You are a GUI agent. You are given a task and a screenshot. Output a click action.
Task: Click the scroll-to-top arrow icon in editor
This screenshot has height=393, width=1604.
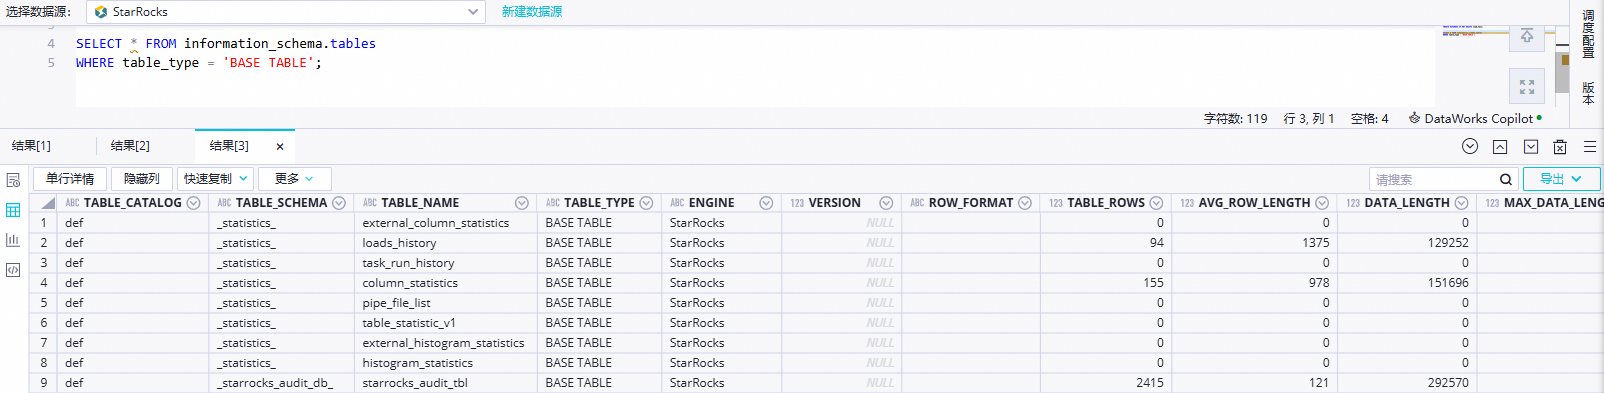(x=1527, y=36)
